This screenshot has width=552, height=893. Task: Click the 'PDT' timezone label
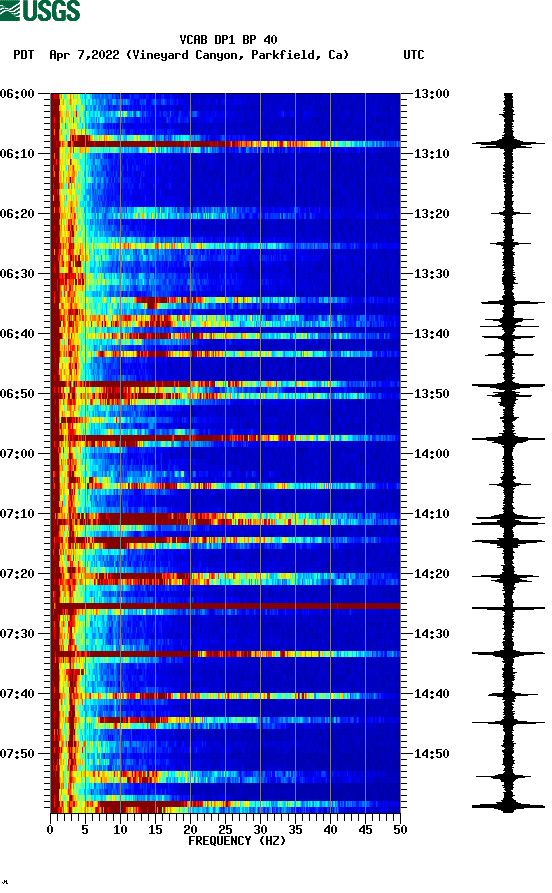point(24,55)
